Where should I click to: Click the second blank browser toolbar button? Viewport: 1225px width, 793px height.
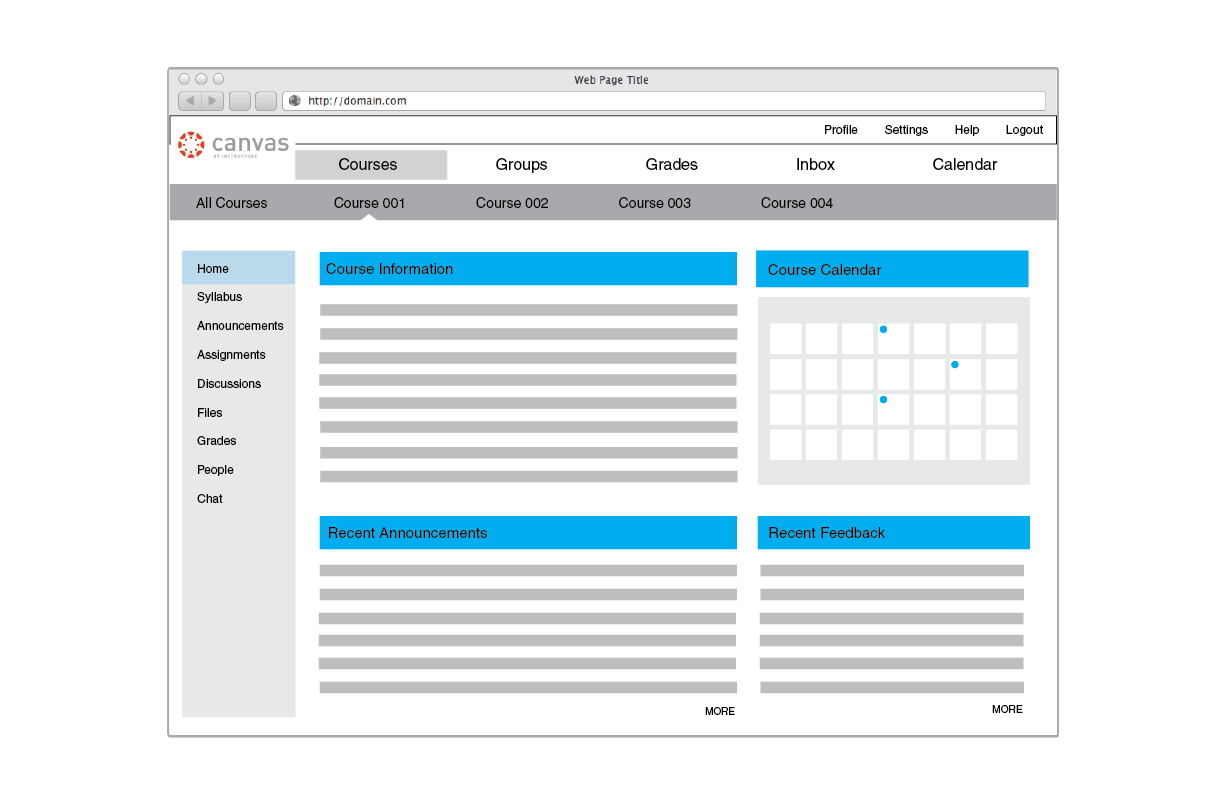point(266,101)
